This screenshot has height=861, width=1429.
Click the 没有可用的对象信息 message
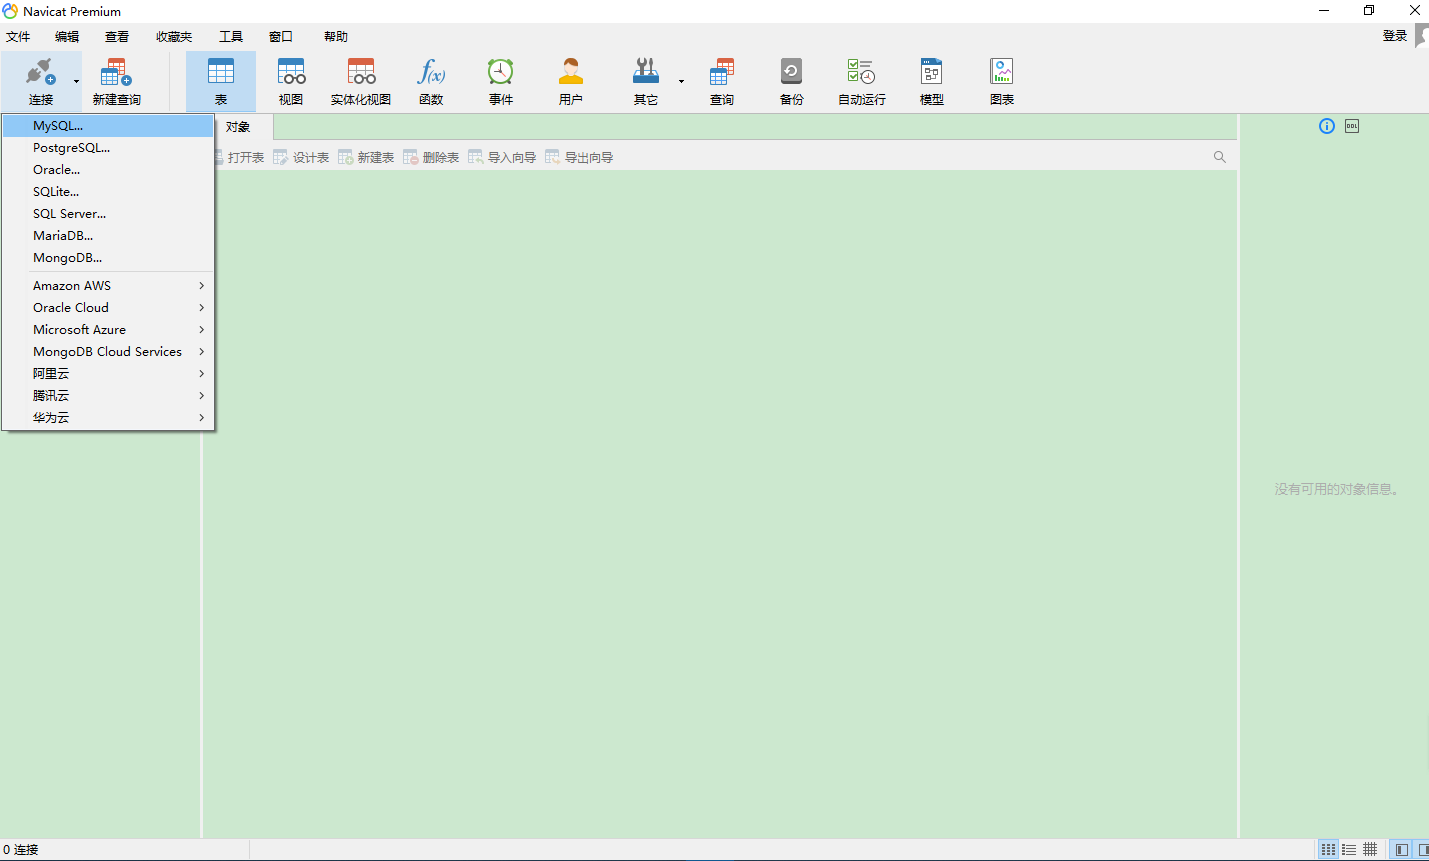pos(1339,489)
